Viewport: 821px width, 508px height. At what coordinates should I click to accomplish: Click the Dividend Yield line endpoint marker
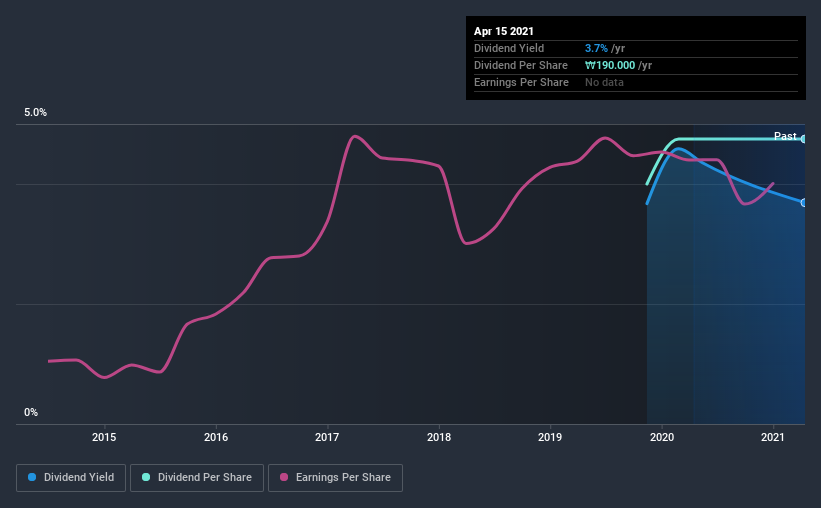point(804,203)
